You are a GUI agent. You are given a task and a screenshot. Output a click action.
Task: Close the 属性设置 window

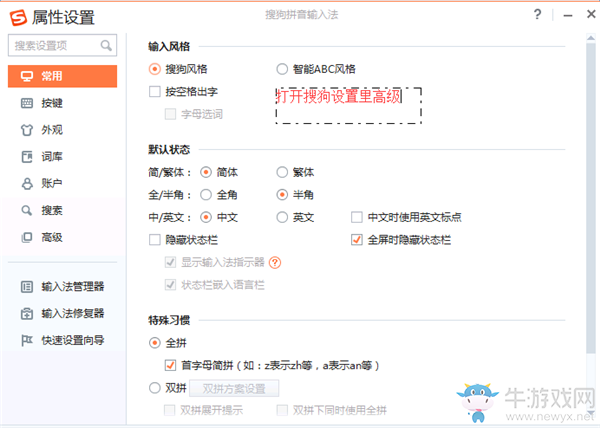[591, 14]
